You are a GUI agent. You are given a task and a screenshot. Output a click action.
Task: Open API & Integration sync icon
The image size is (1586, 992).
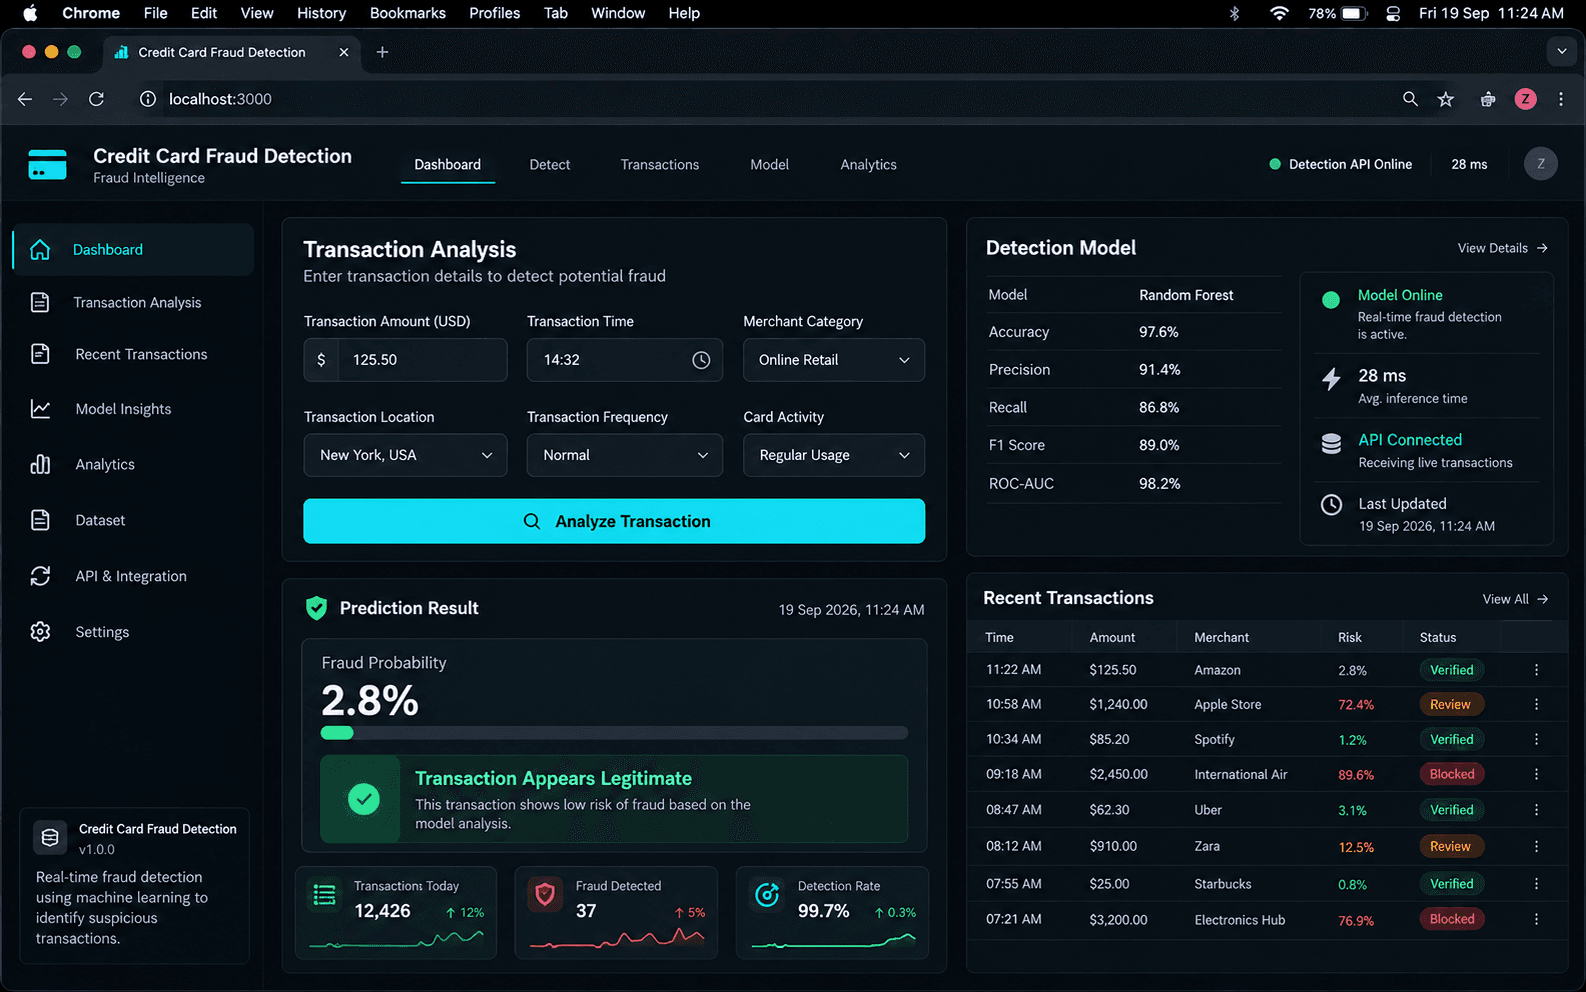pos(40,576)
